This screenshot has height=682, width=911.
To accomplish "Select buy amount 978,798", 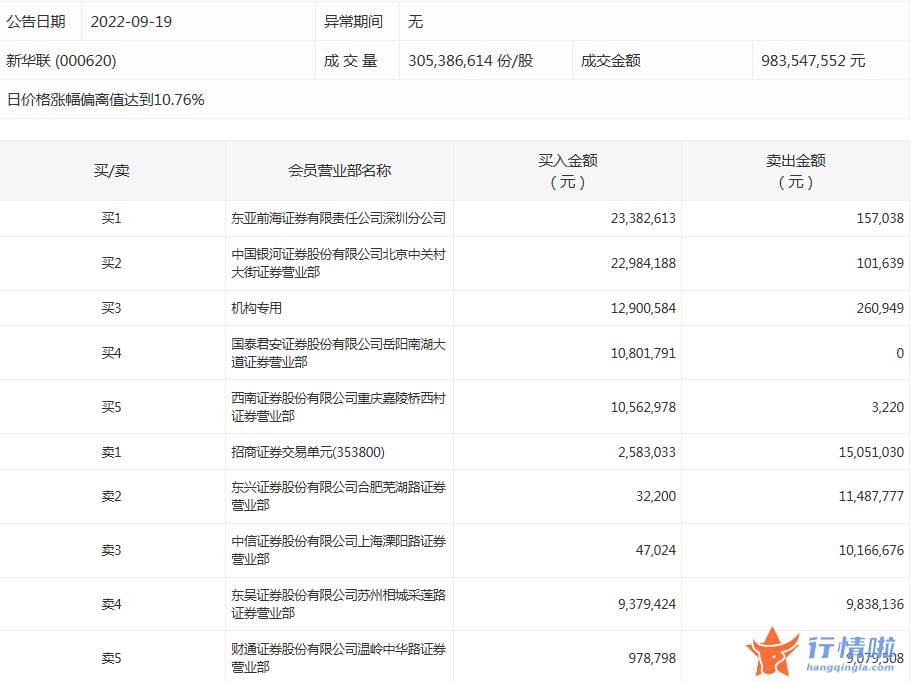I will pos(652,658).
